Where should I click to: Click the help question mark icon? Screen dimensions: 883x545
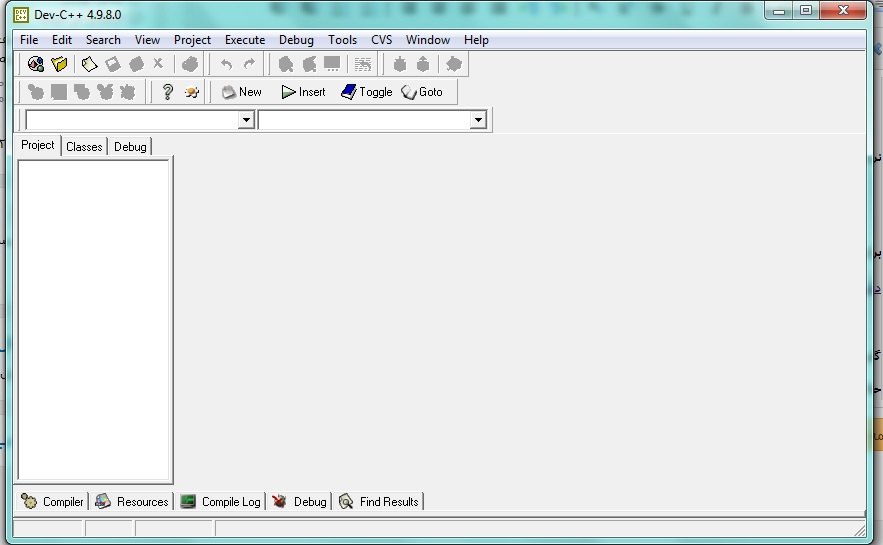167,92
